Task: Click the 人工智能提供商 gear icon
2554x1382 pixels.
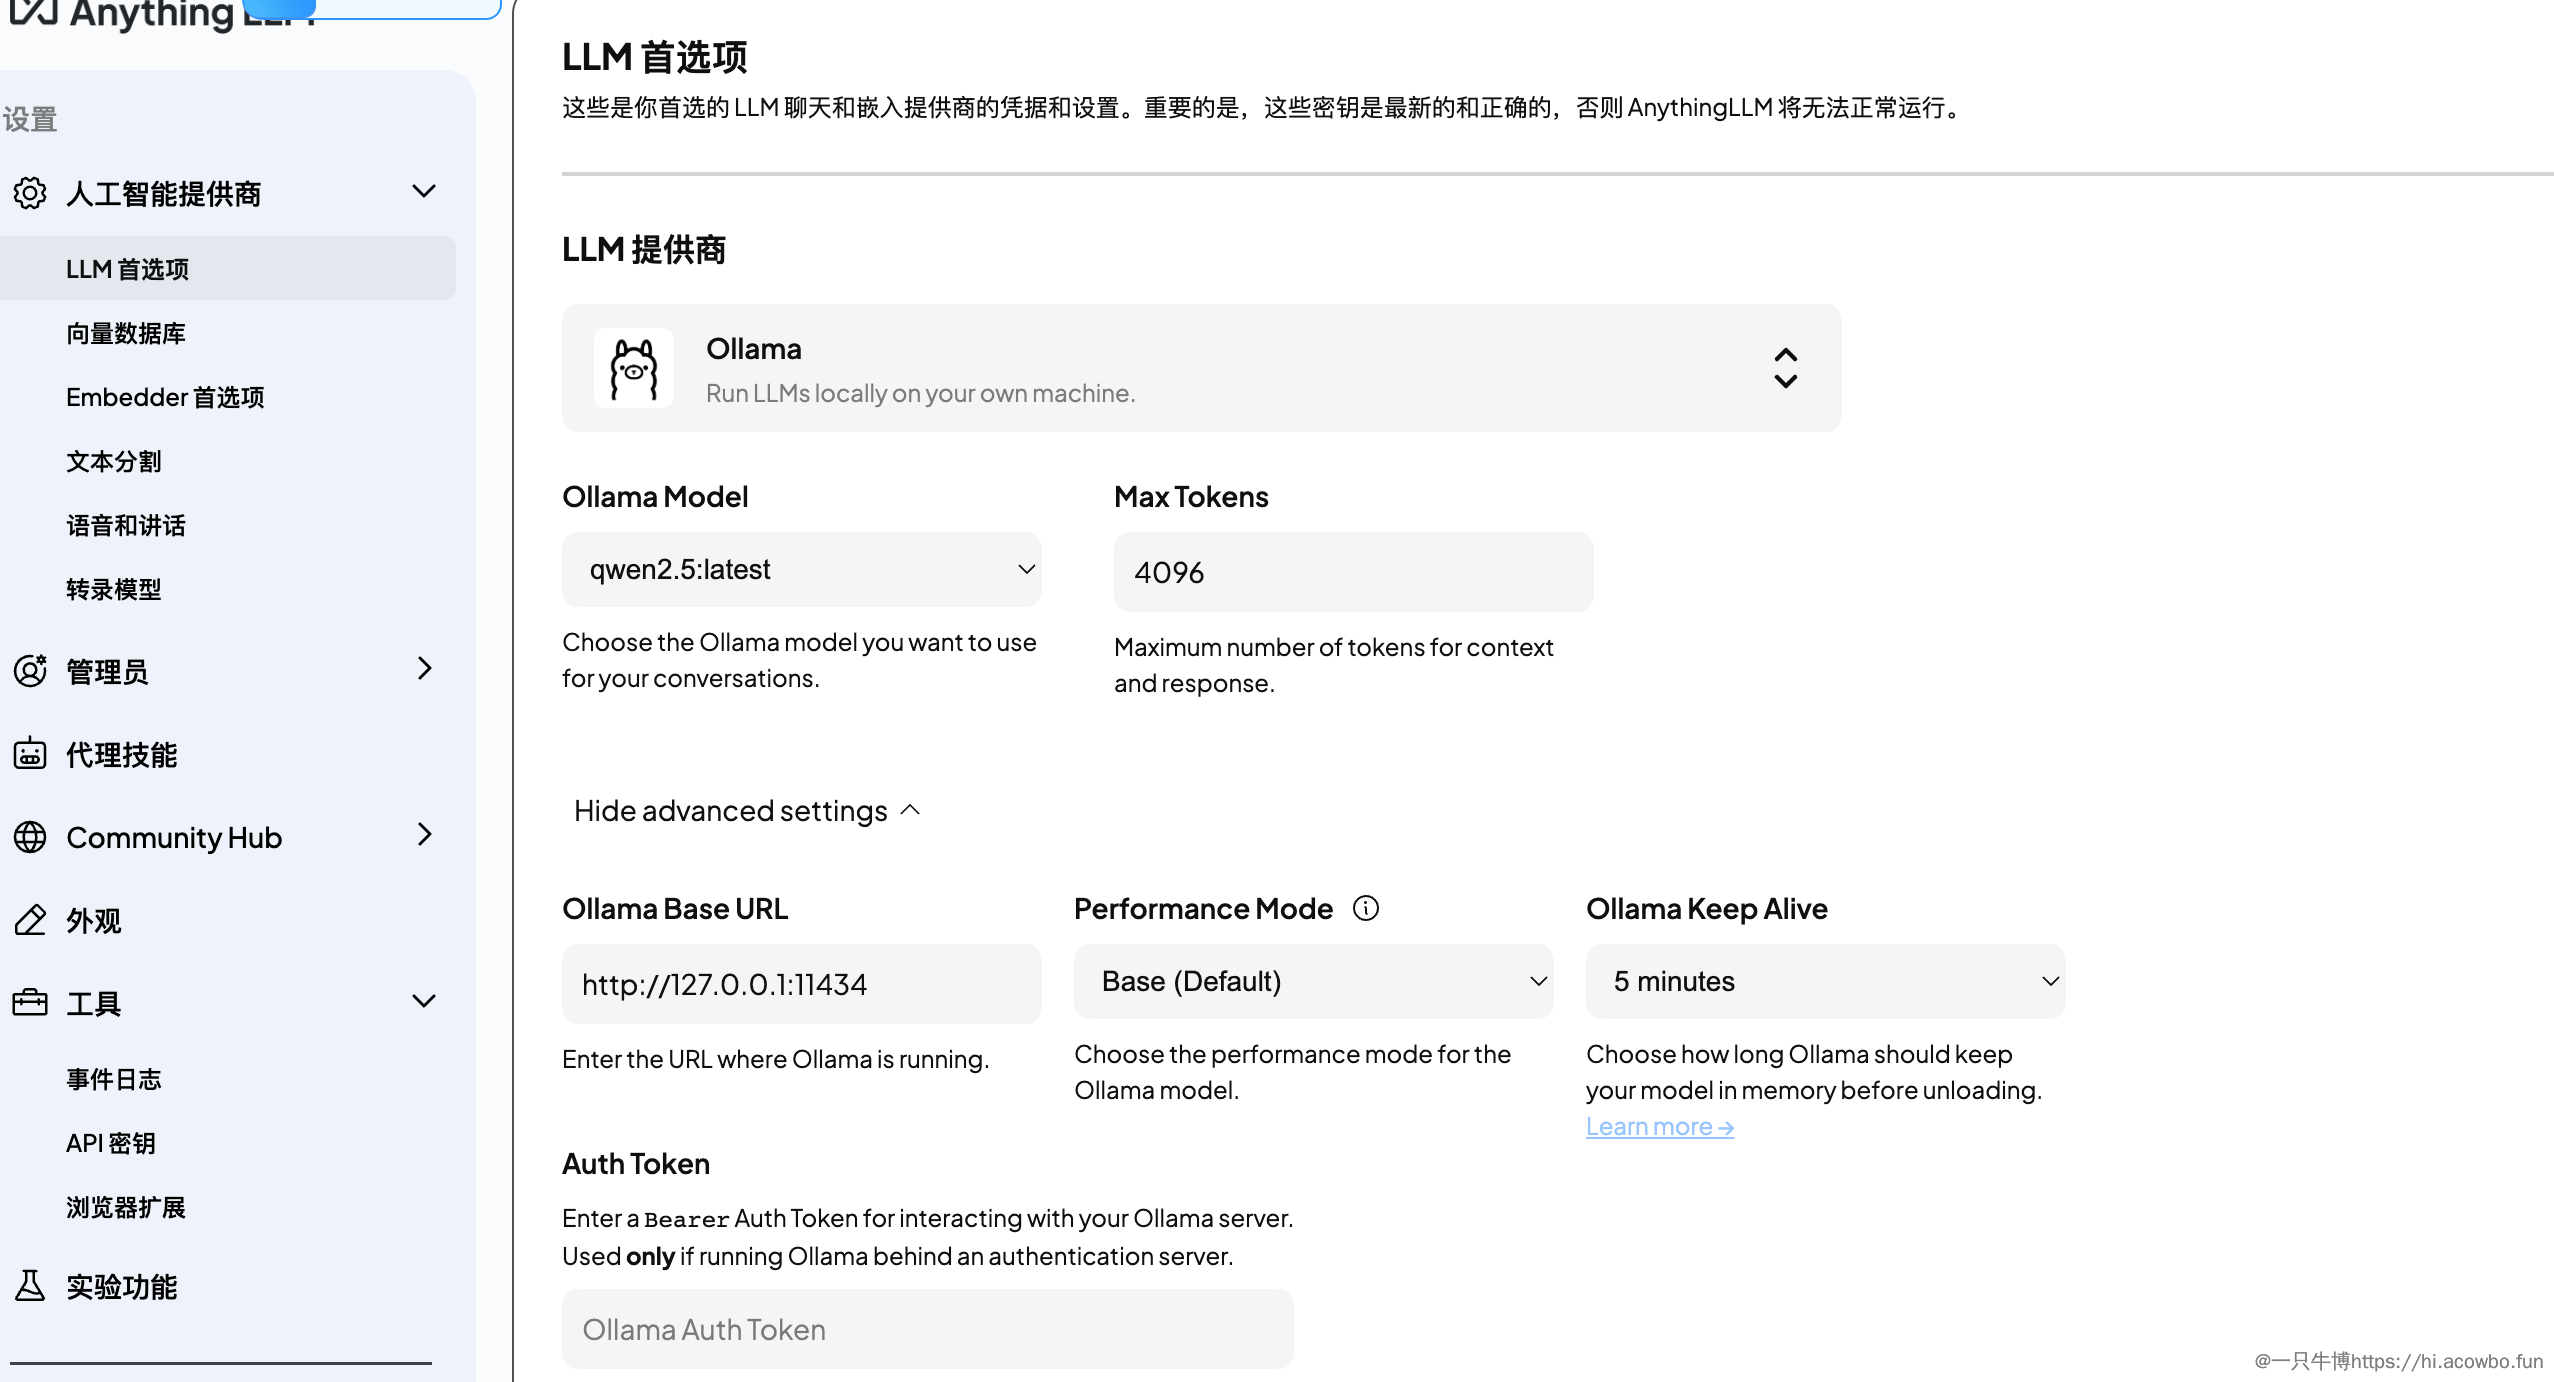Action: [x=30, y=192]
